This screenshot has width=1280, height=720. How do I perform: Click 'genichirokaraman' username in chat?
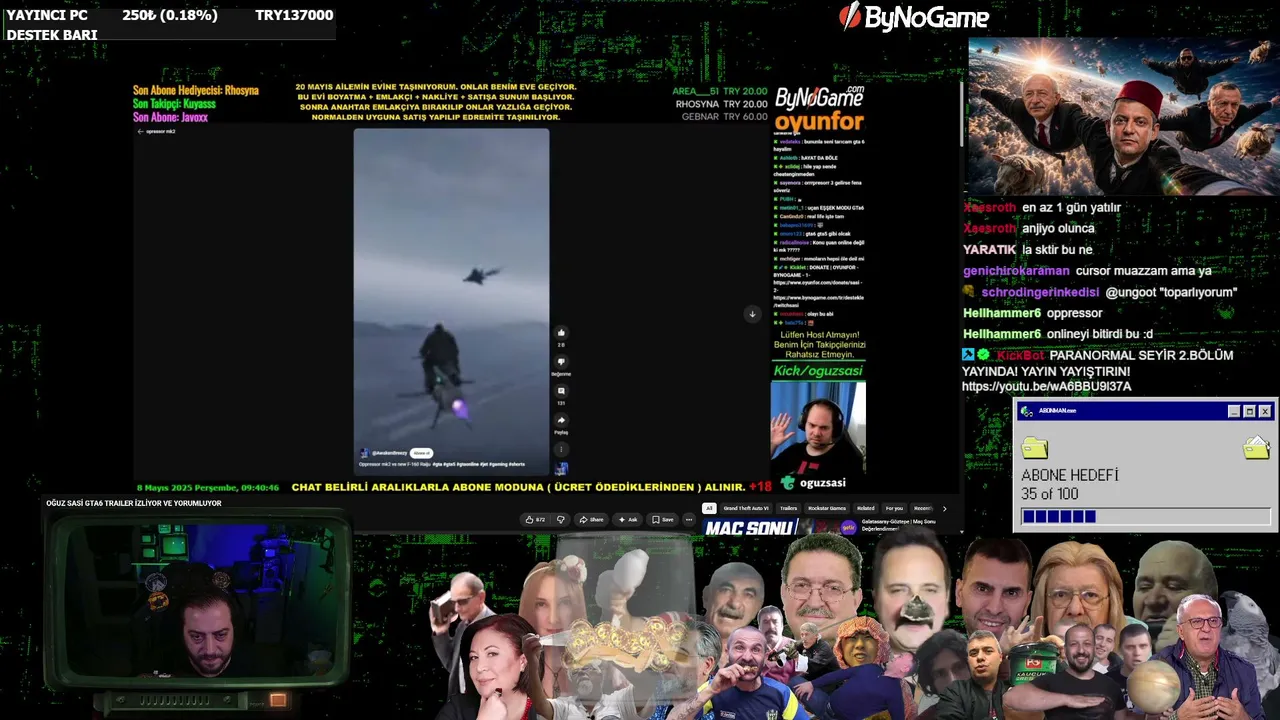(x=1016, y=271)
